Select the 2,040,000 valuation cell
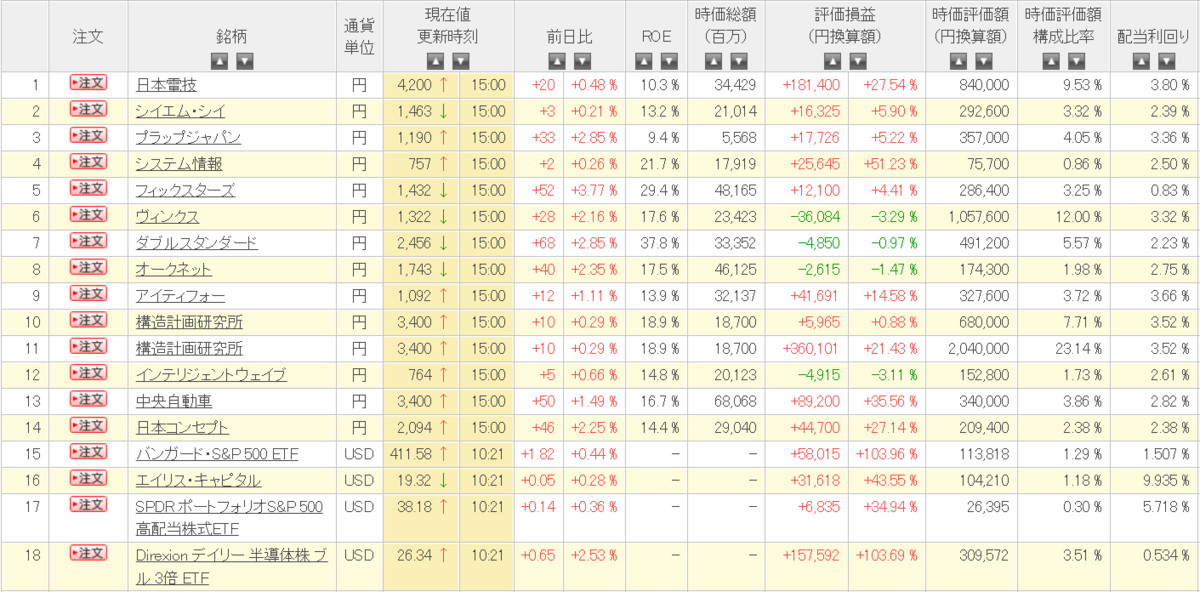 point(970,348)
